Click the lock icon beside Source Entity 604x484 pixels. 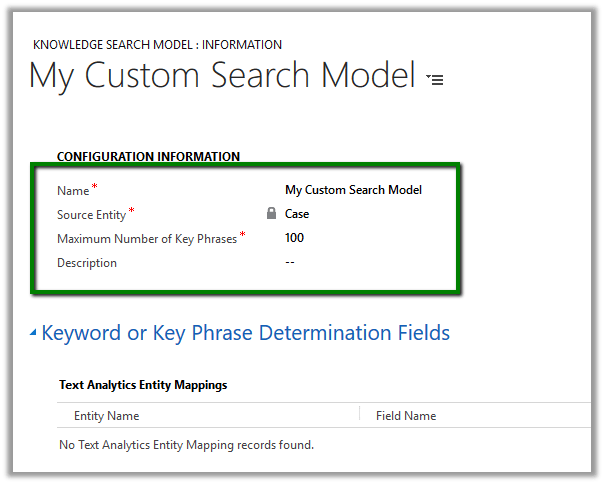(x=271, y=213)
